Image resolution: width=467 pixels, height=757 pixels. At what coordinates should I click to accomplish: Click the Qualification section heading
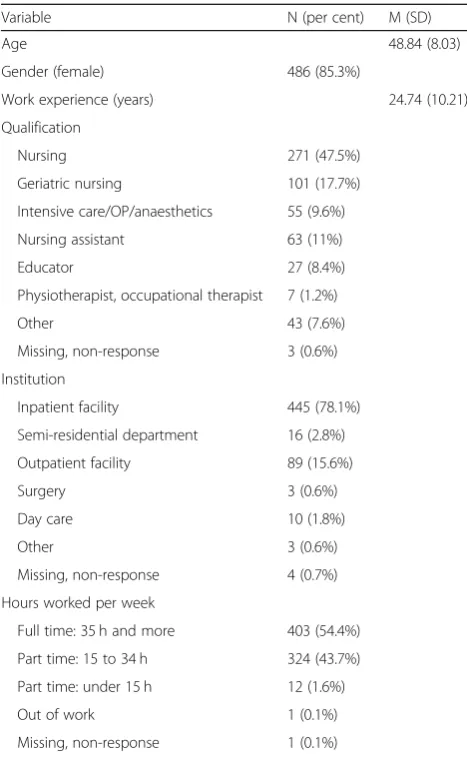41,127
